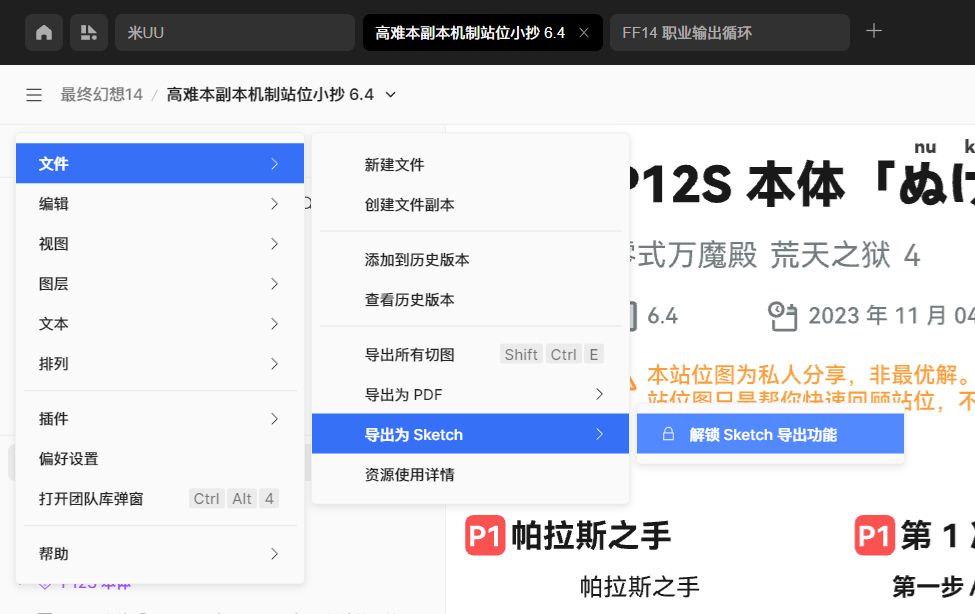This screenshot has height=614, width=975.
Task: Open the 帮助 submenu
Action: click(160, 554)
